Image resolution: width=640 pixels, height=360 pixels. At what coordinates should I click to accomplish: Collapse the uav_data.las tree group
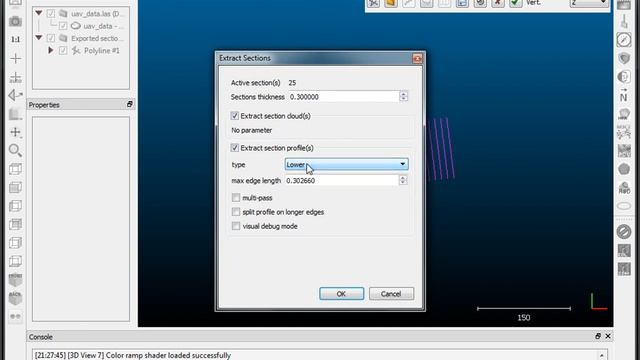(39, 13)
